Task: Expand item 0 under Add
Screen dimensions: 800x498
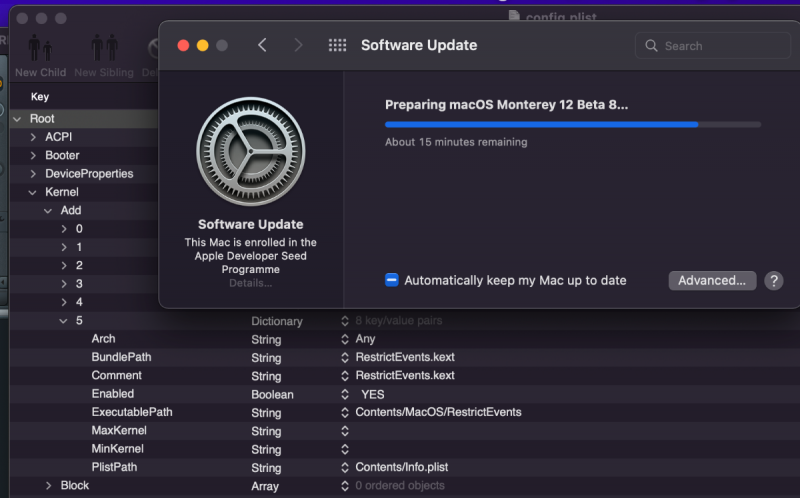Action: tap(64, 229)
